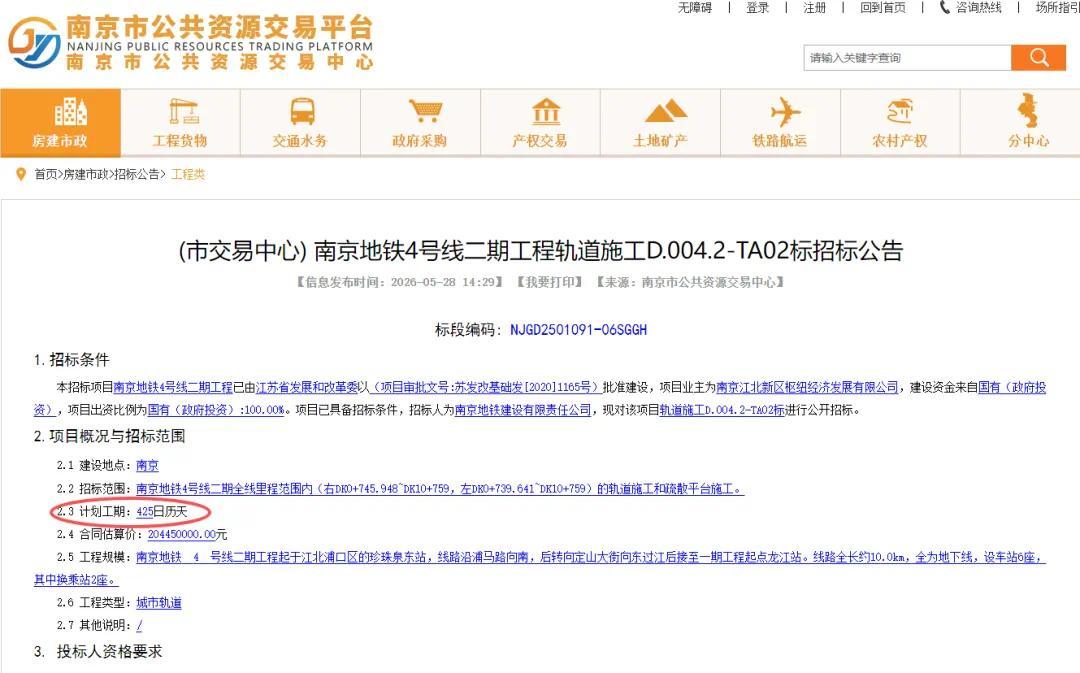Click the 产权交易 bank building icon

[546, 111]
